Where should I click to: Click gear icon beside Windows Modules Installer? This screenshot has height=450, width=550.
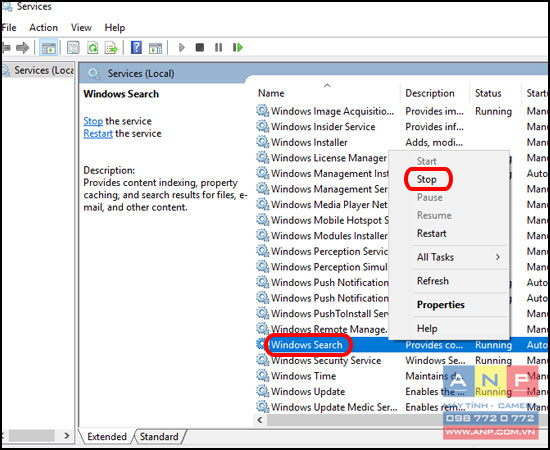tap(262, 235)
